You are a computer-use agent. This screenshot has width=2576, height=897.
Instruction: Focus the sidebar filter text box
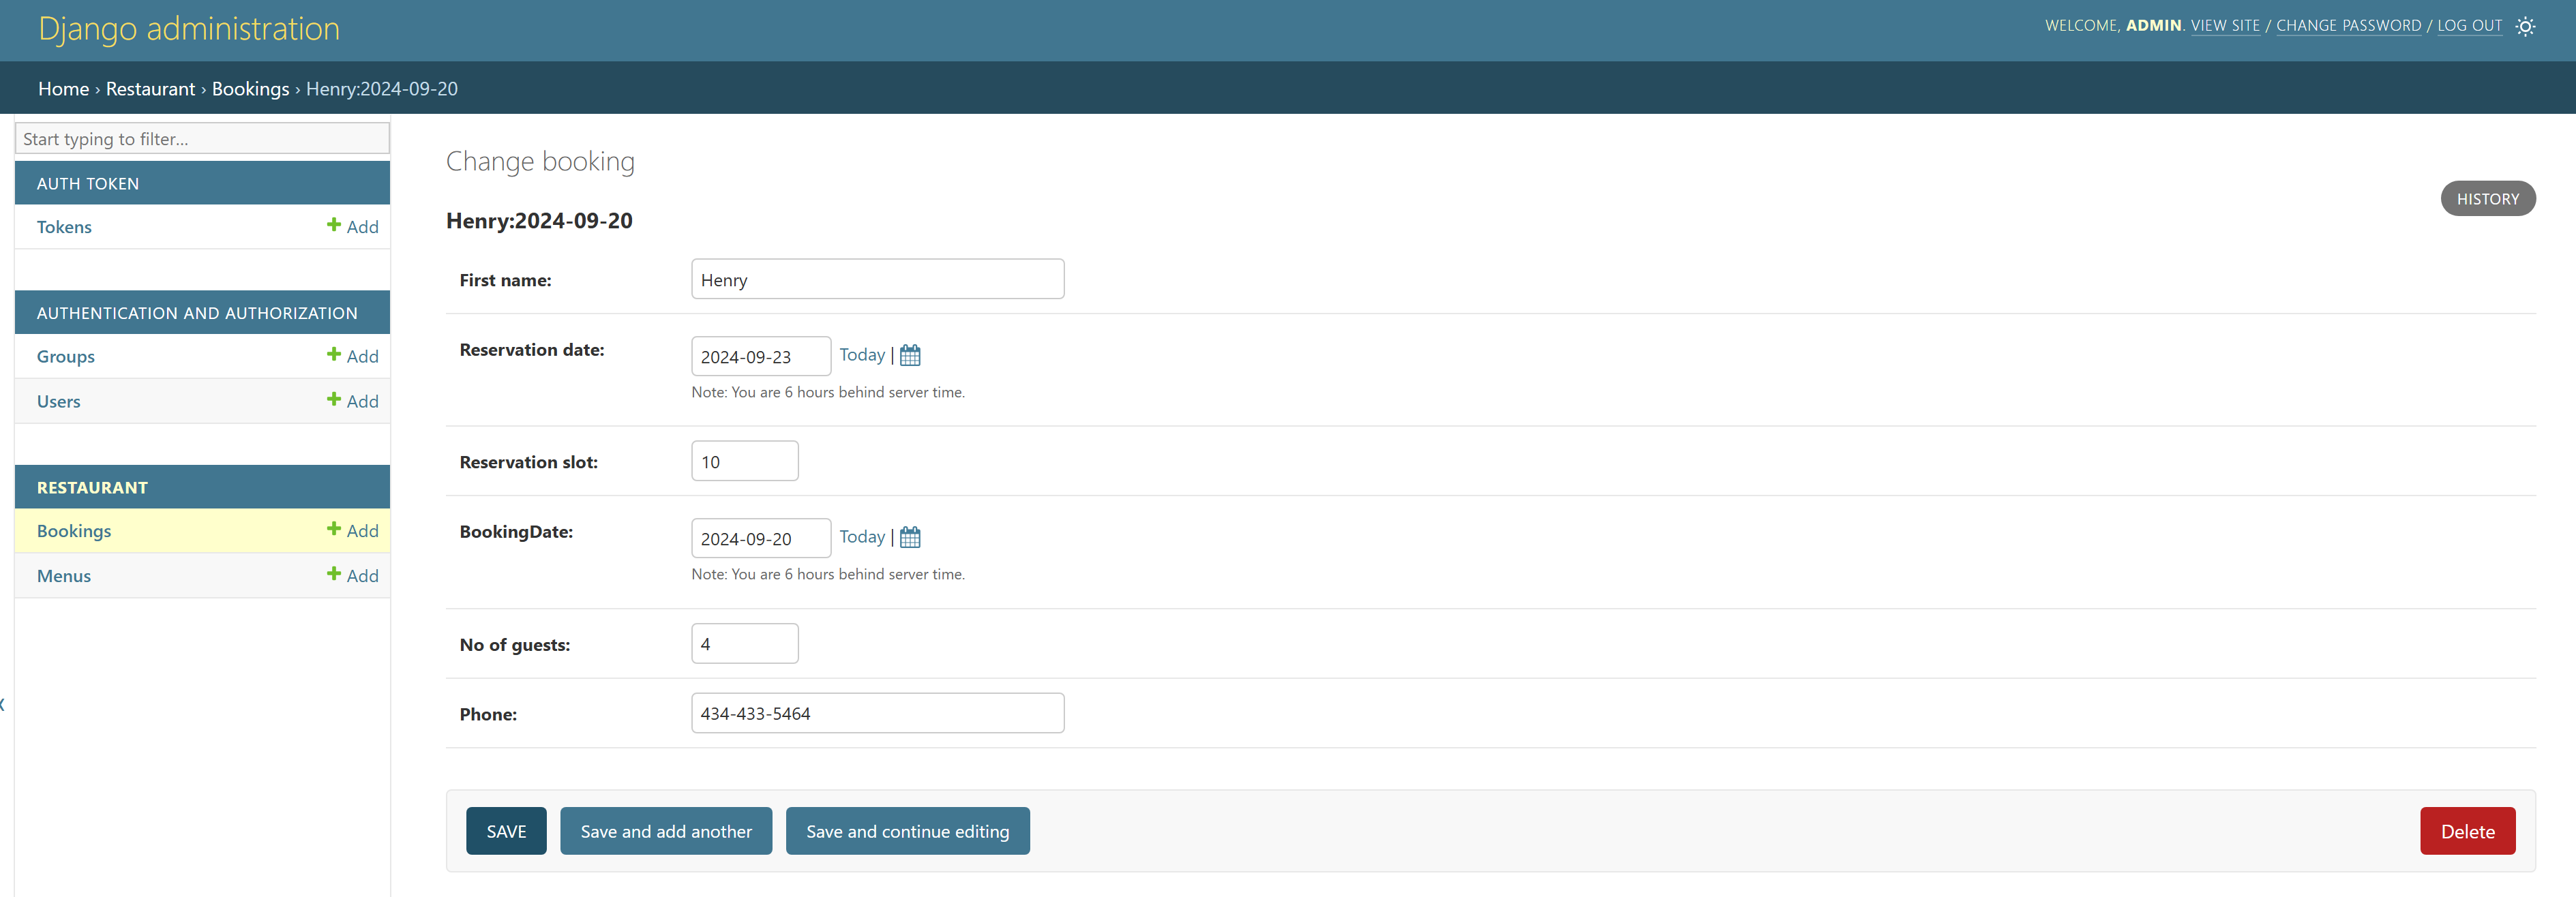tap(202, 139)
